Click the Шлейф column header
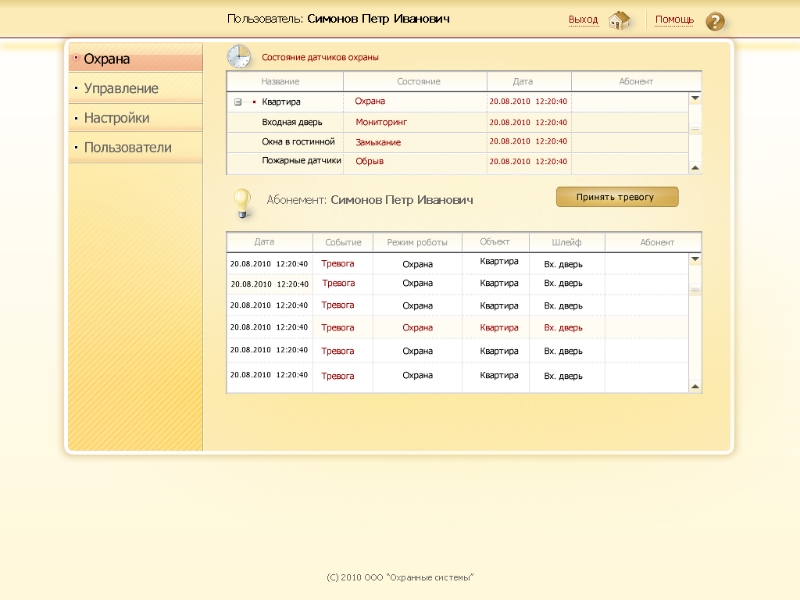Image resolution: width=800 pixels, height=600 pixels. tap(567, 242)
